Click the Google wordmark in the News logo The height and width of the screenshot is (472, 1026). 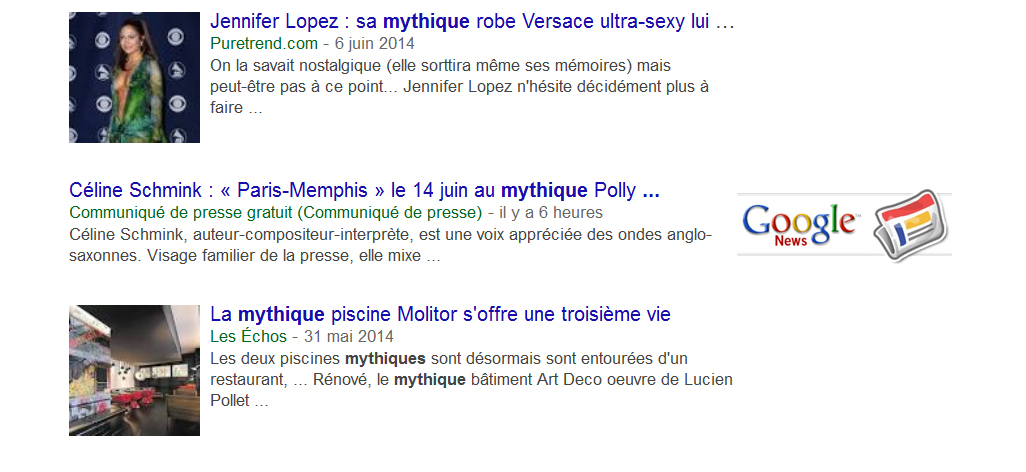click(x=800, y=221)
